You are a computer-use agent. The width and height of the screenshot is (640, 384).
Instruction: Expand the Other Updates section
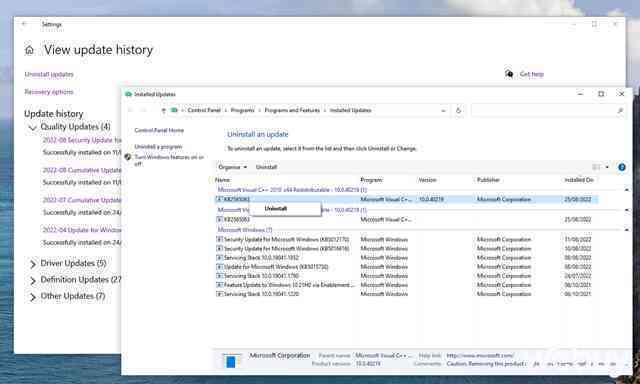[33, 297]
